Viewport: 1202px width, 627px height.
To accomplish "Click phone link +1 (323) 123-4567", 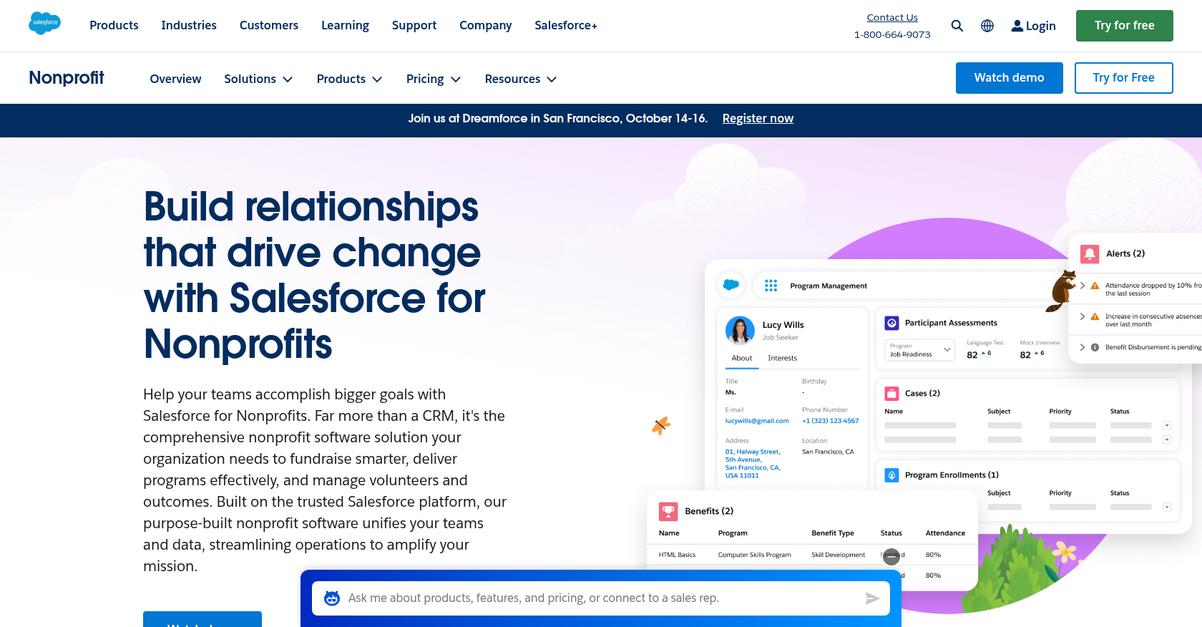I will click(830, 421).
